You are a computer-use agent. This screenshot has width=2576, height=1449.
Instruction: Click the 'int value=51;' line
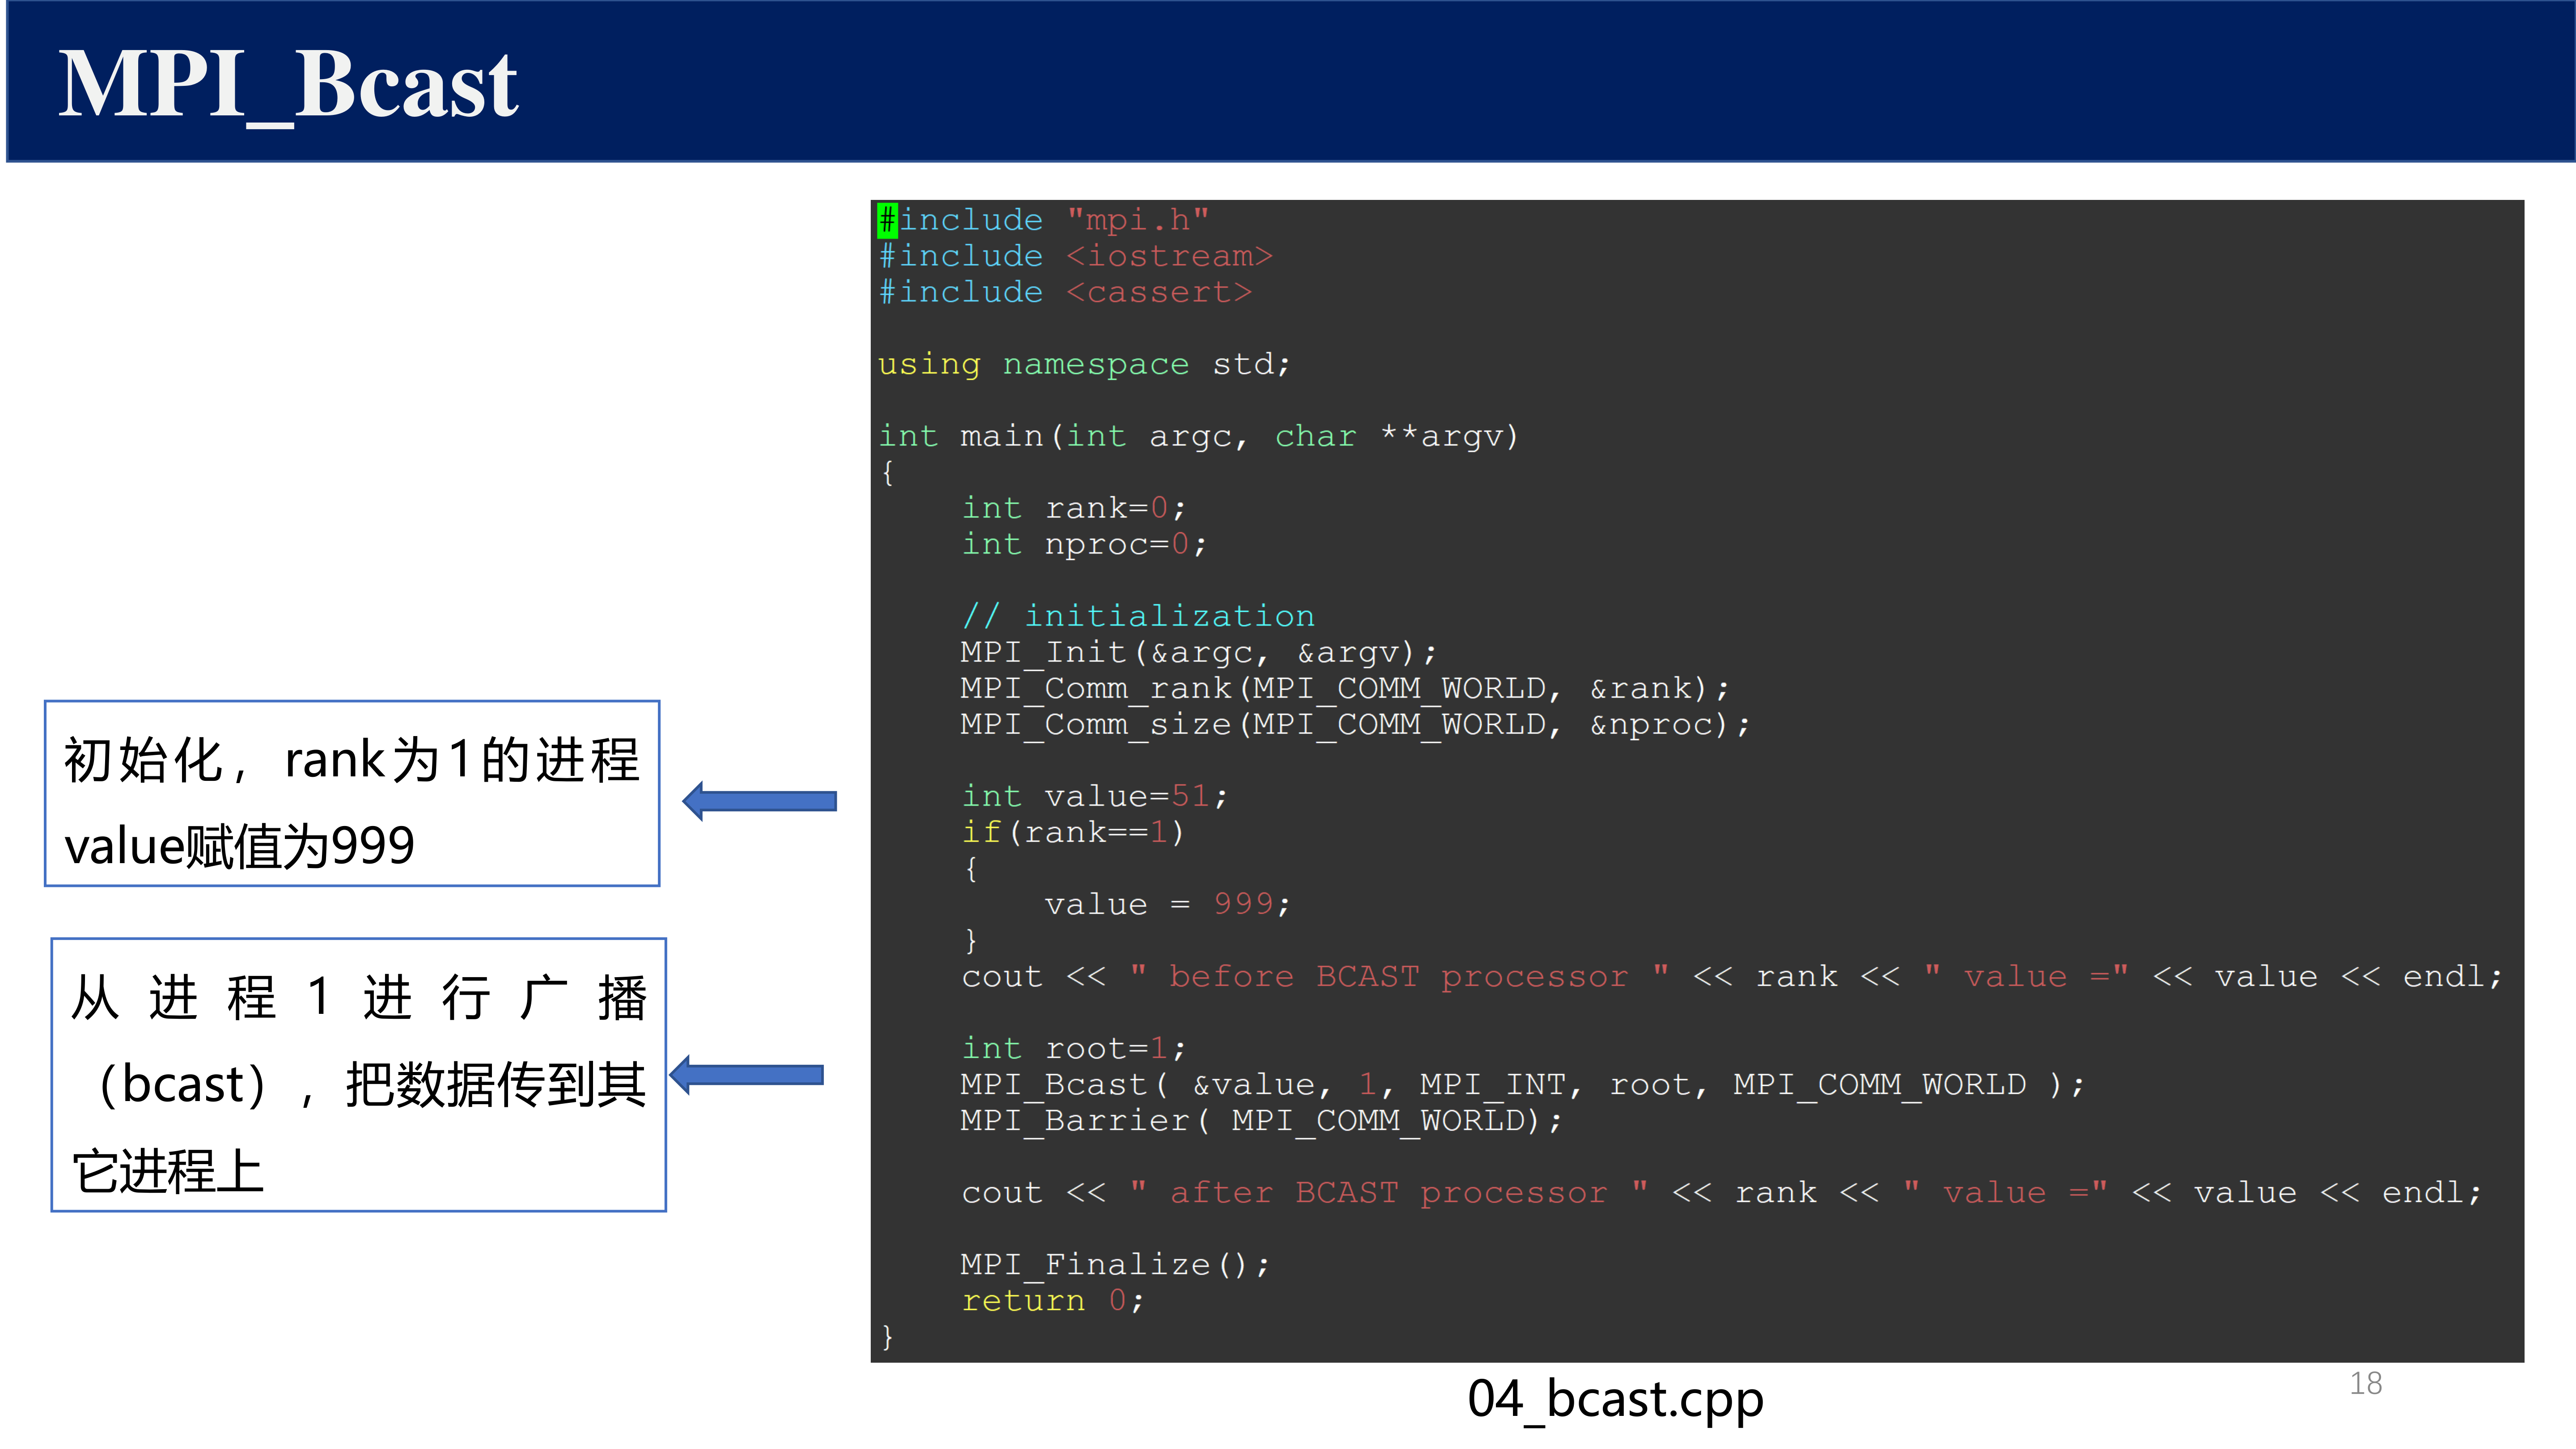tap(1094, 796)
